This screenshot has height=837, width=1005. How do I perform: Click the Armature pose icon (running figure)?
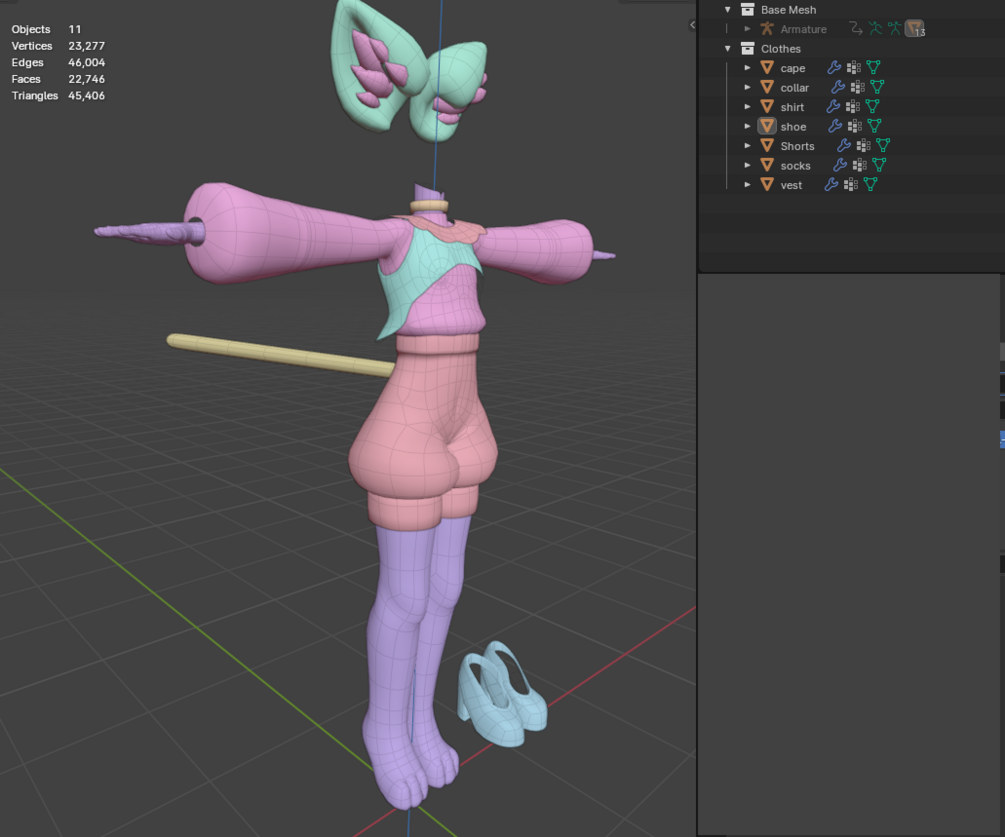click(x=876, y=28)
